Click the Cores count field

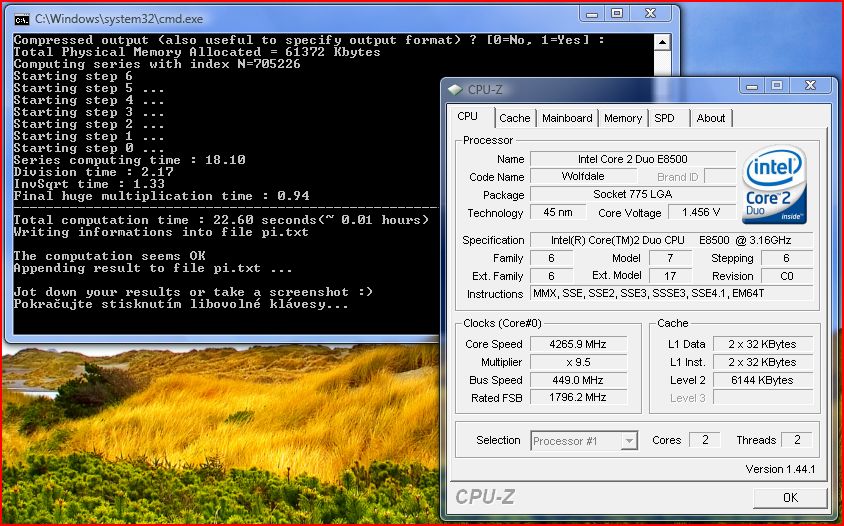coord(704,440)
